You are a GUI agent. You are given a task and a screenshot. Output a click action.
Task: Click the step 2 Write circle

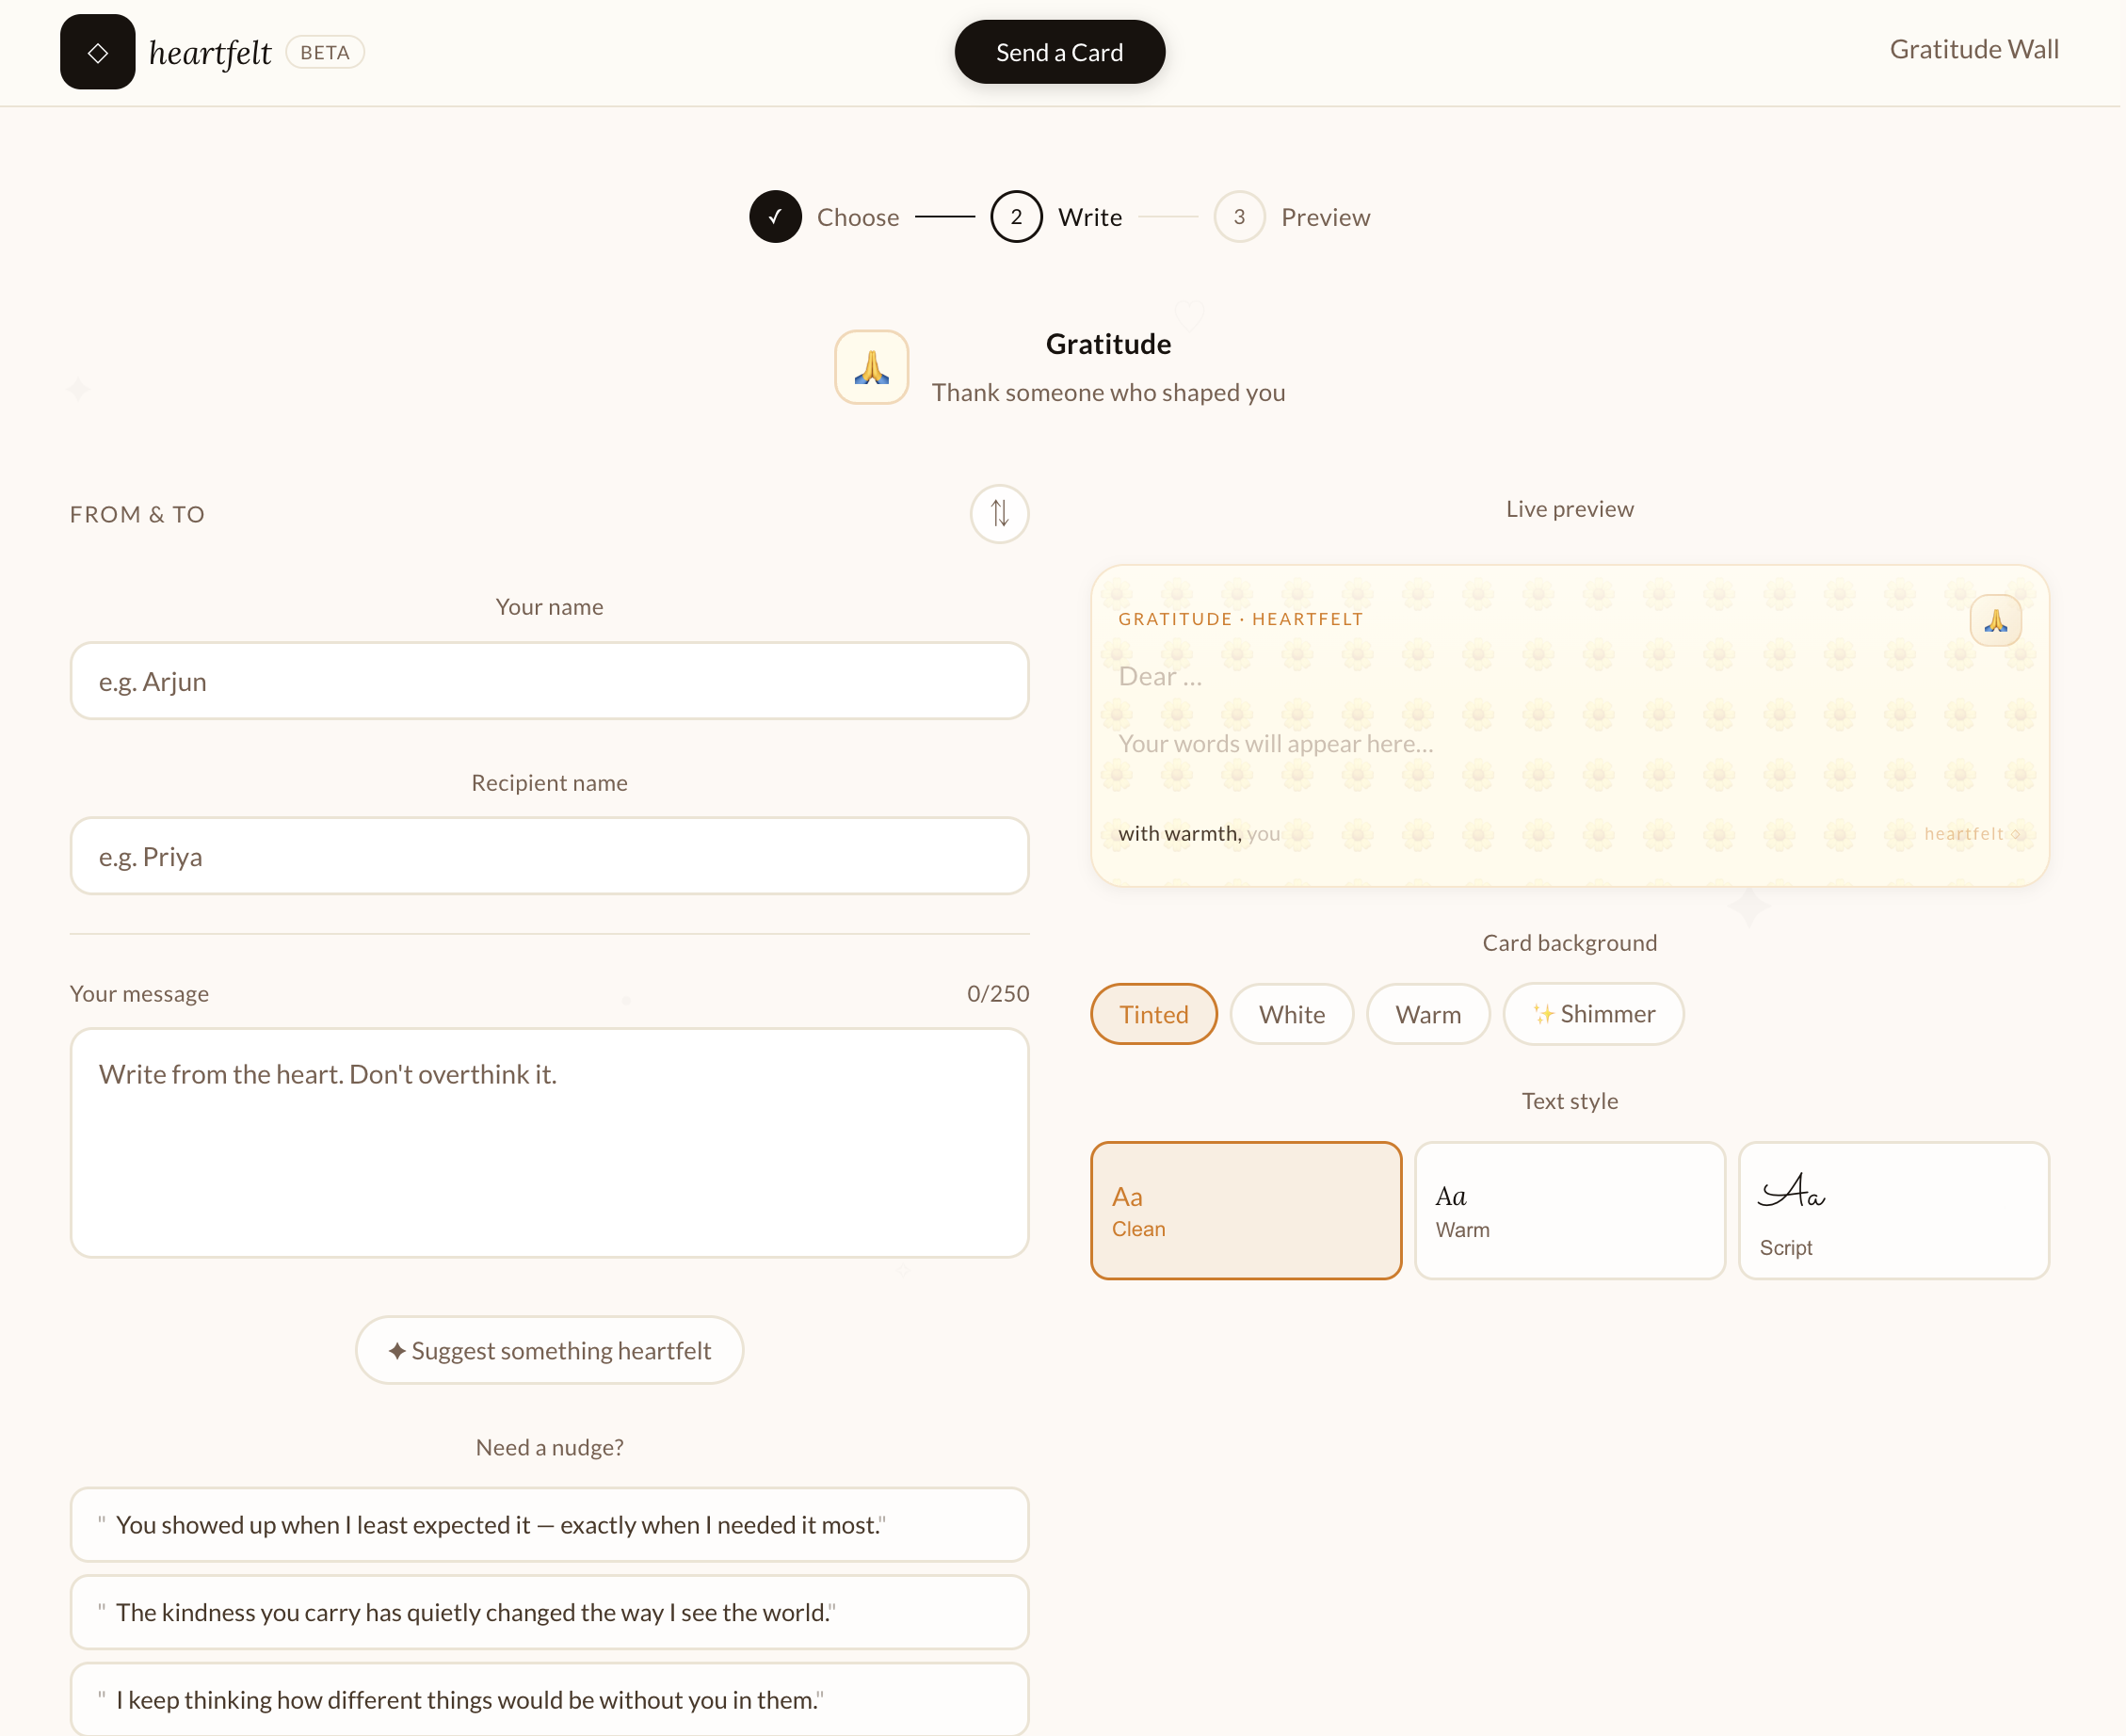coord(1016,217)
